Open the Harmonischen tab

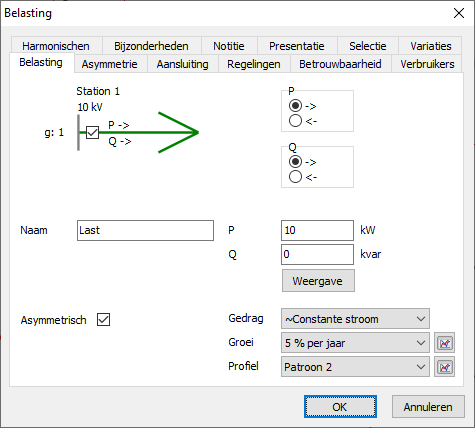(56, 46)
